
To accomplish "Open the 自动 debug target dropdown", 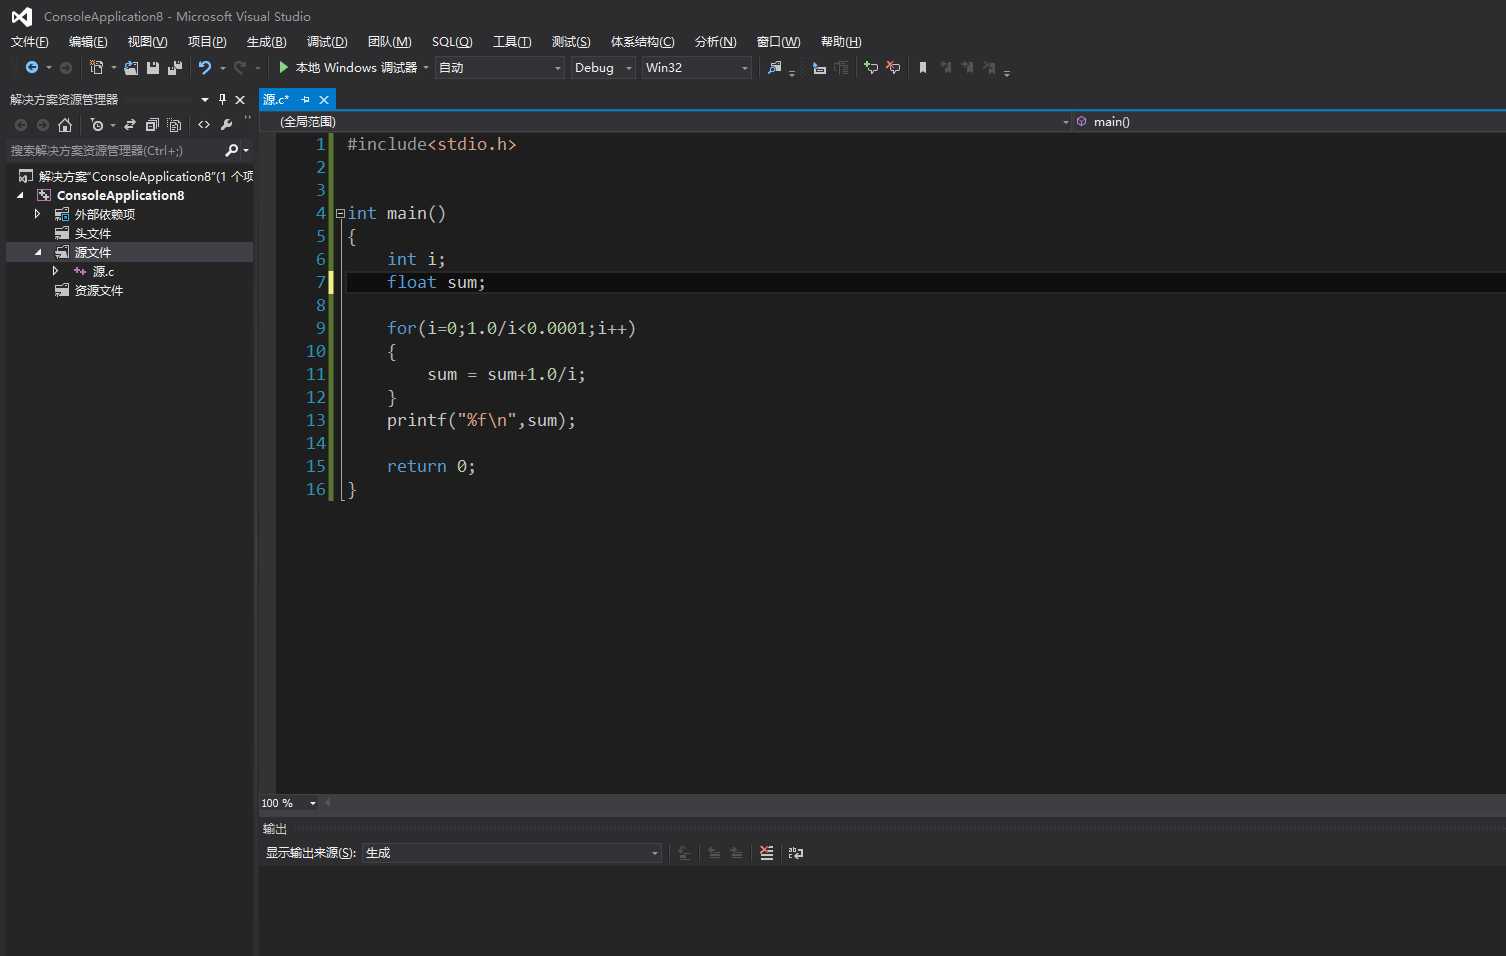I will pos(500,68).
